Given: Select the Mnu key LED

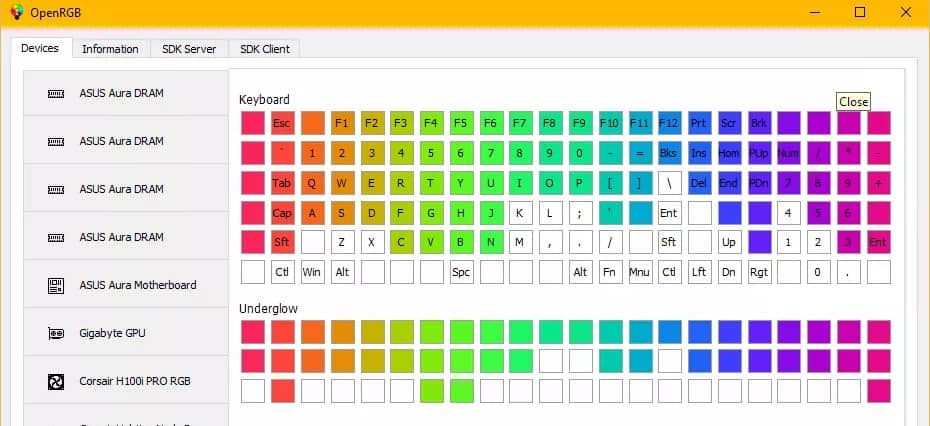Looking at the screenshot, I should pos(640,272).
